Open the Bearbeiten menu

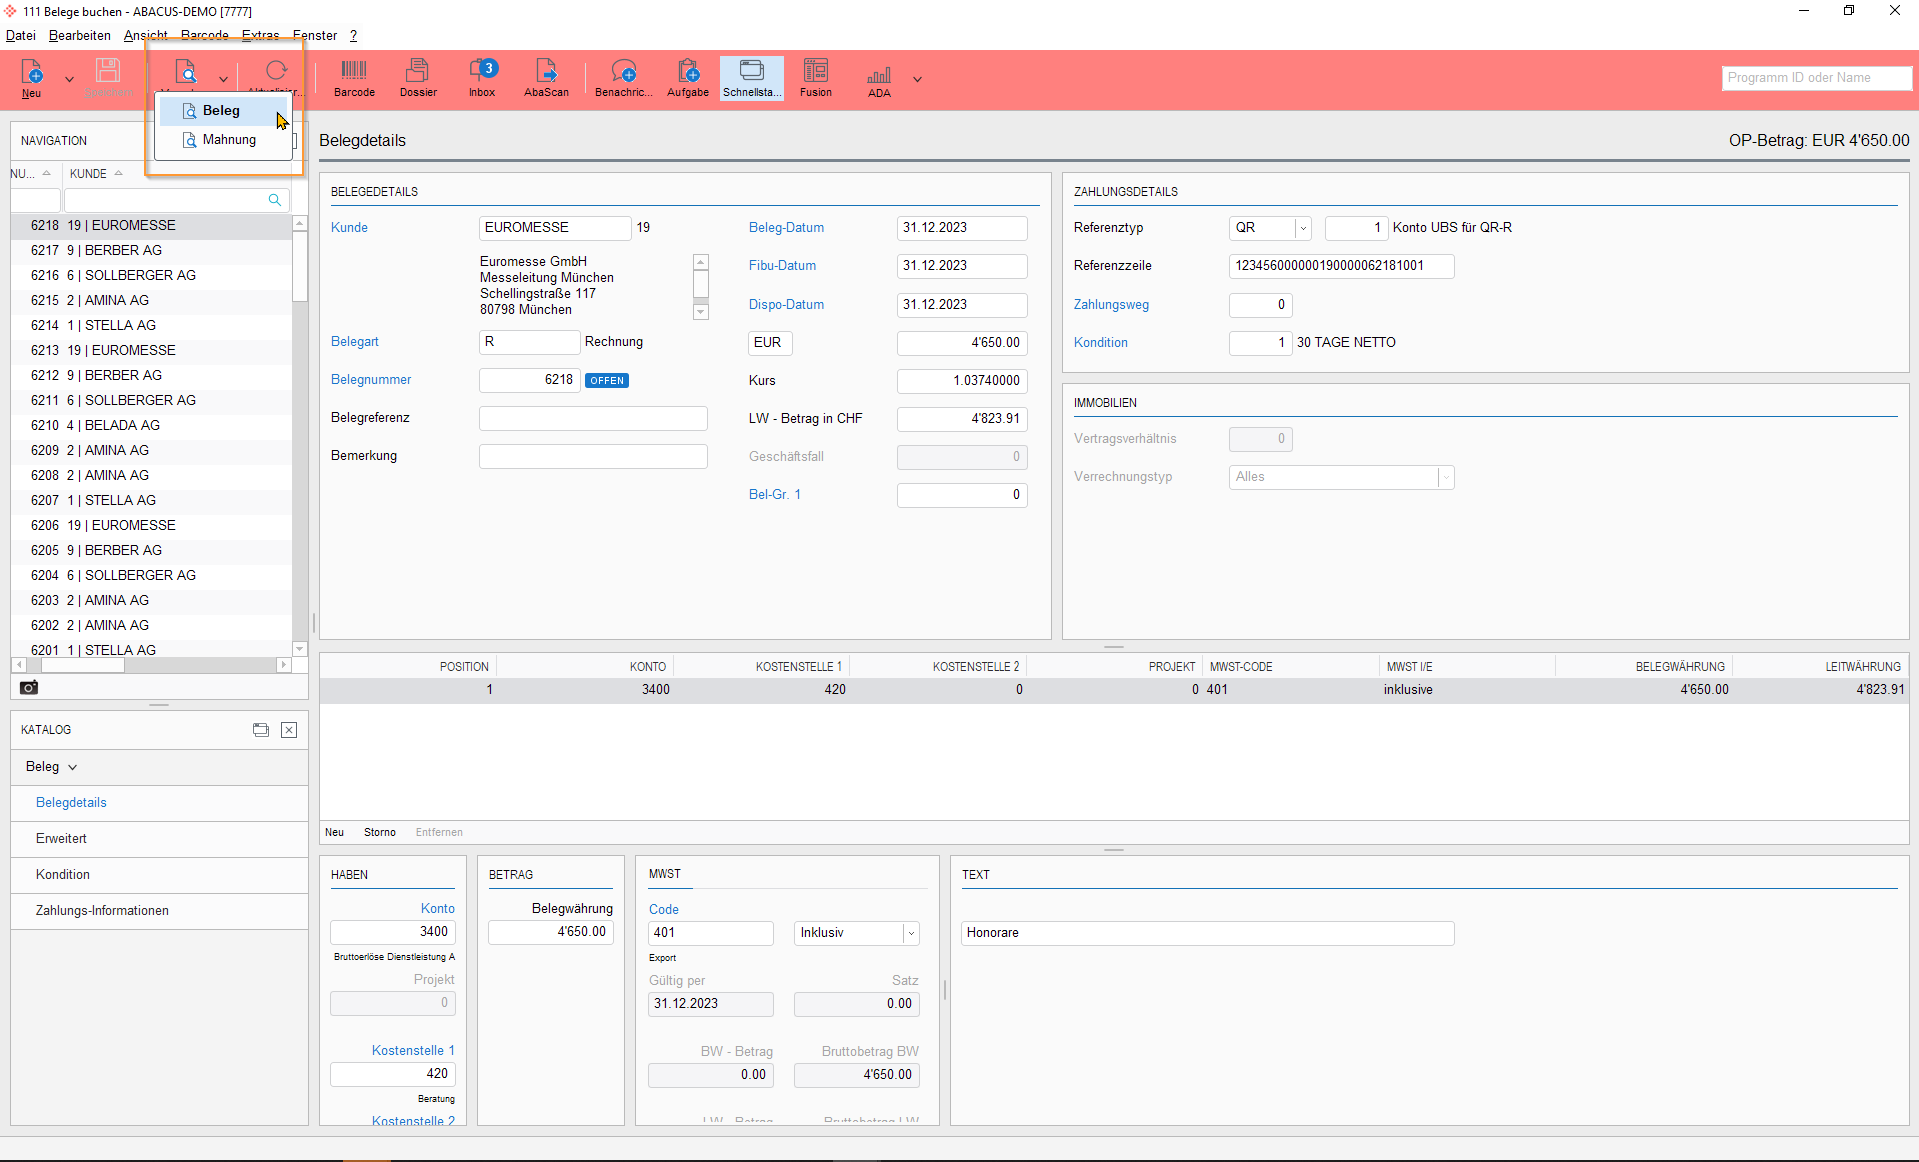[80, 35]
